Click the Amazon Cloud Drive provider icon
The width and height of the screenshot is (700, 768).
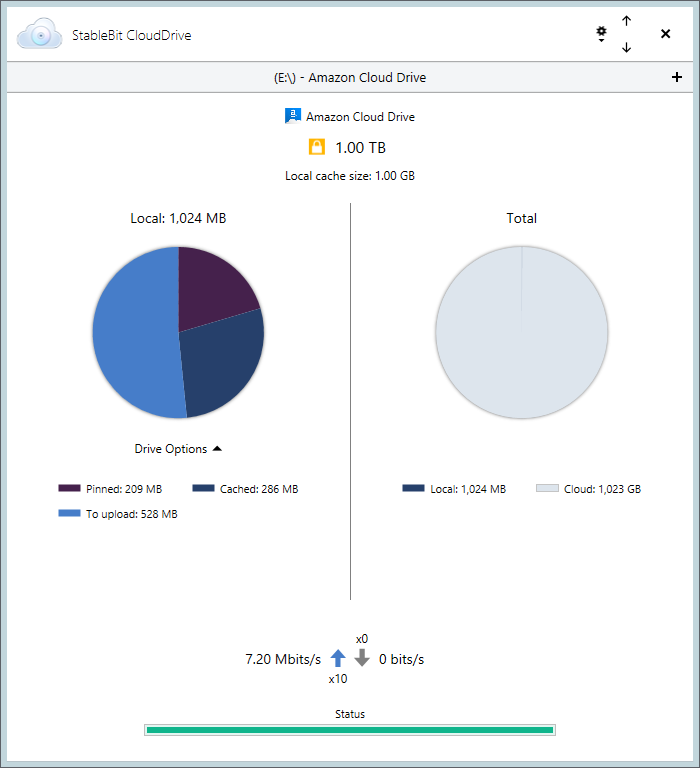click(292, 116)
